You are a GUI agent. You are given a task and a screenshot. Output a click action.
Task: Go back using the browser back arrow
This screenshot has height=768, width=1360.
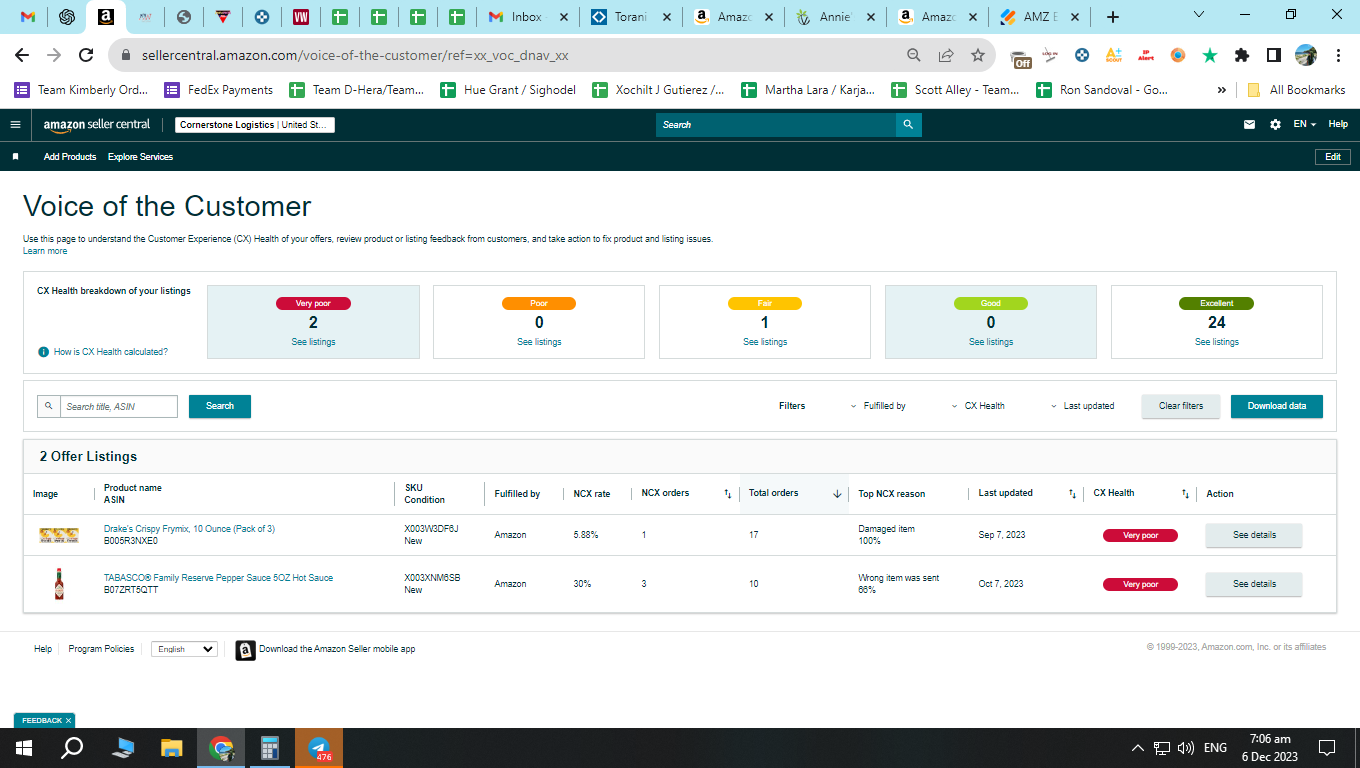pos(22,56)
